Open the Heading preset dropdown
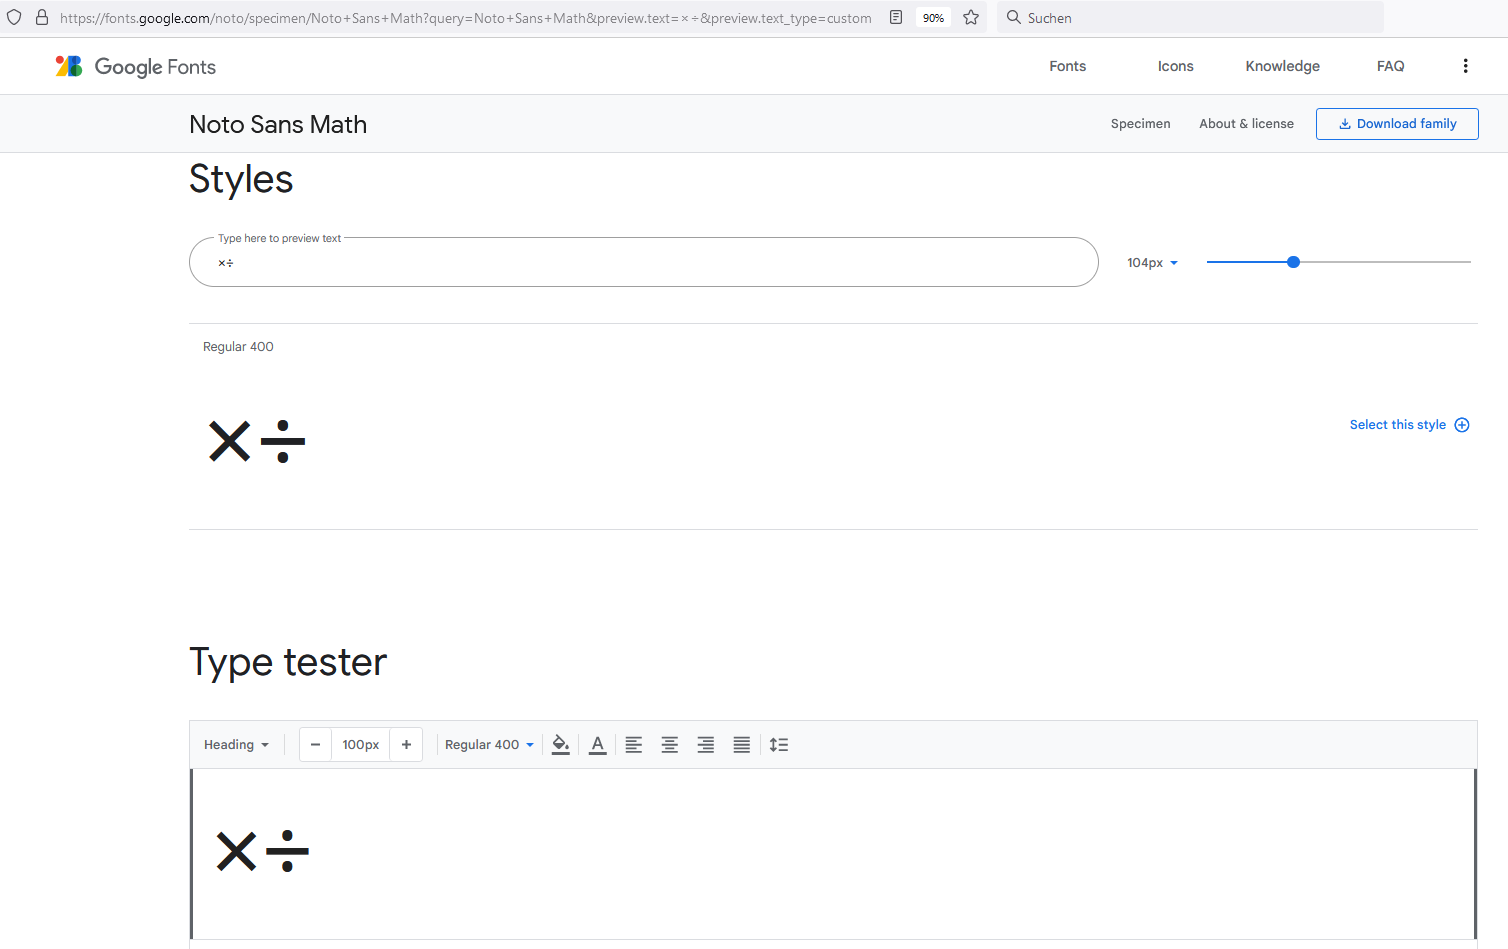Image resolution: width=1508 pixels, height=949 pixels. (236, 744)
